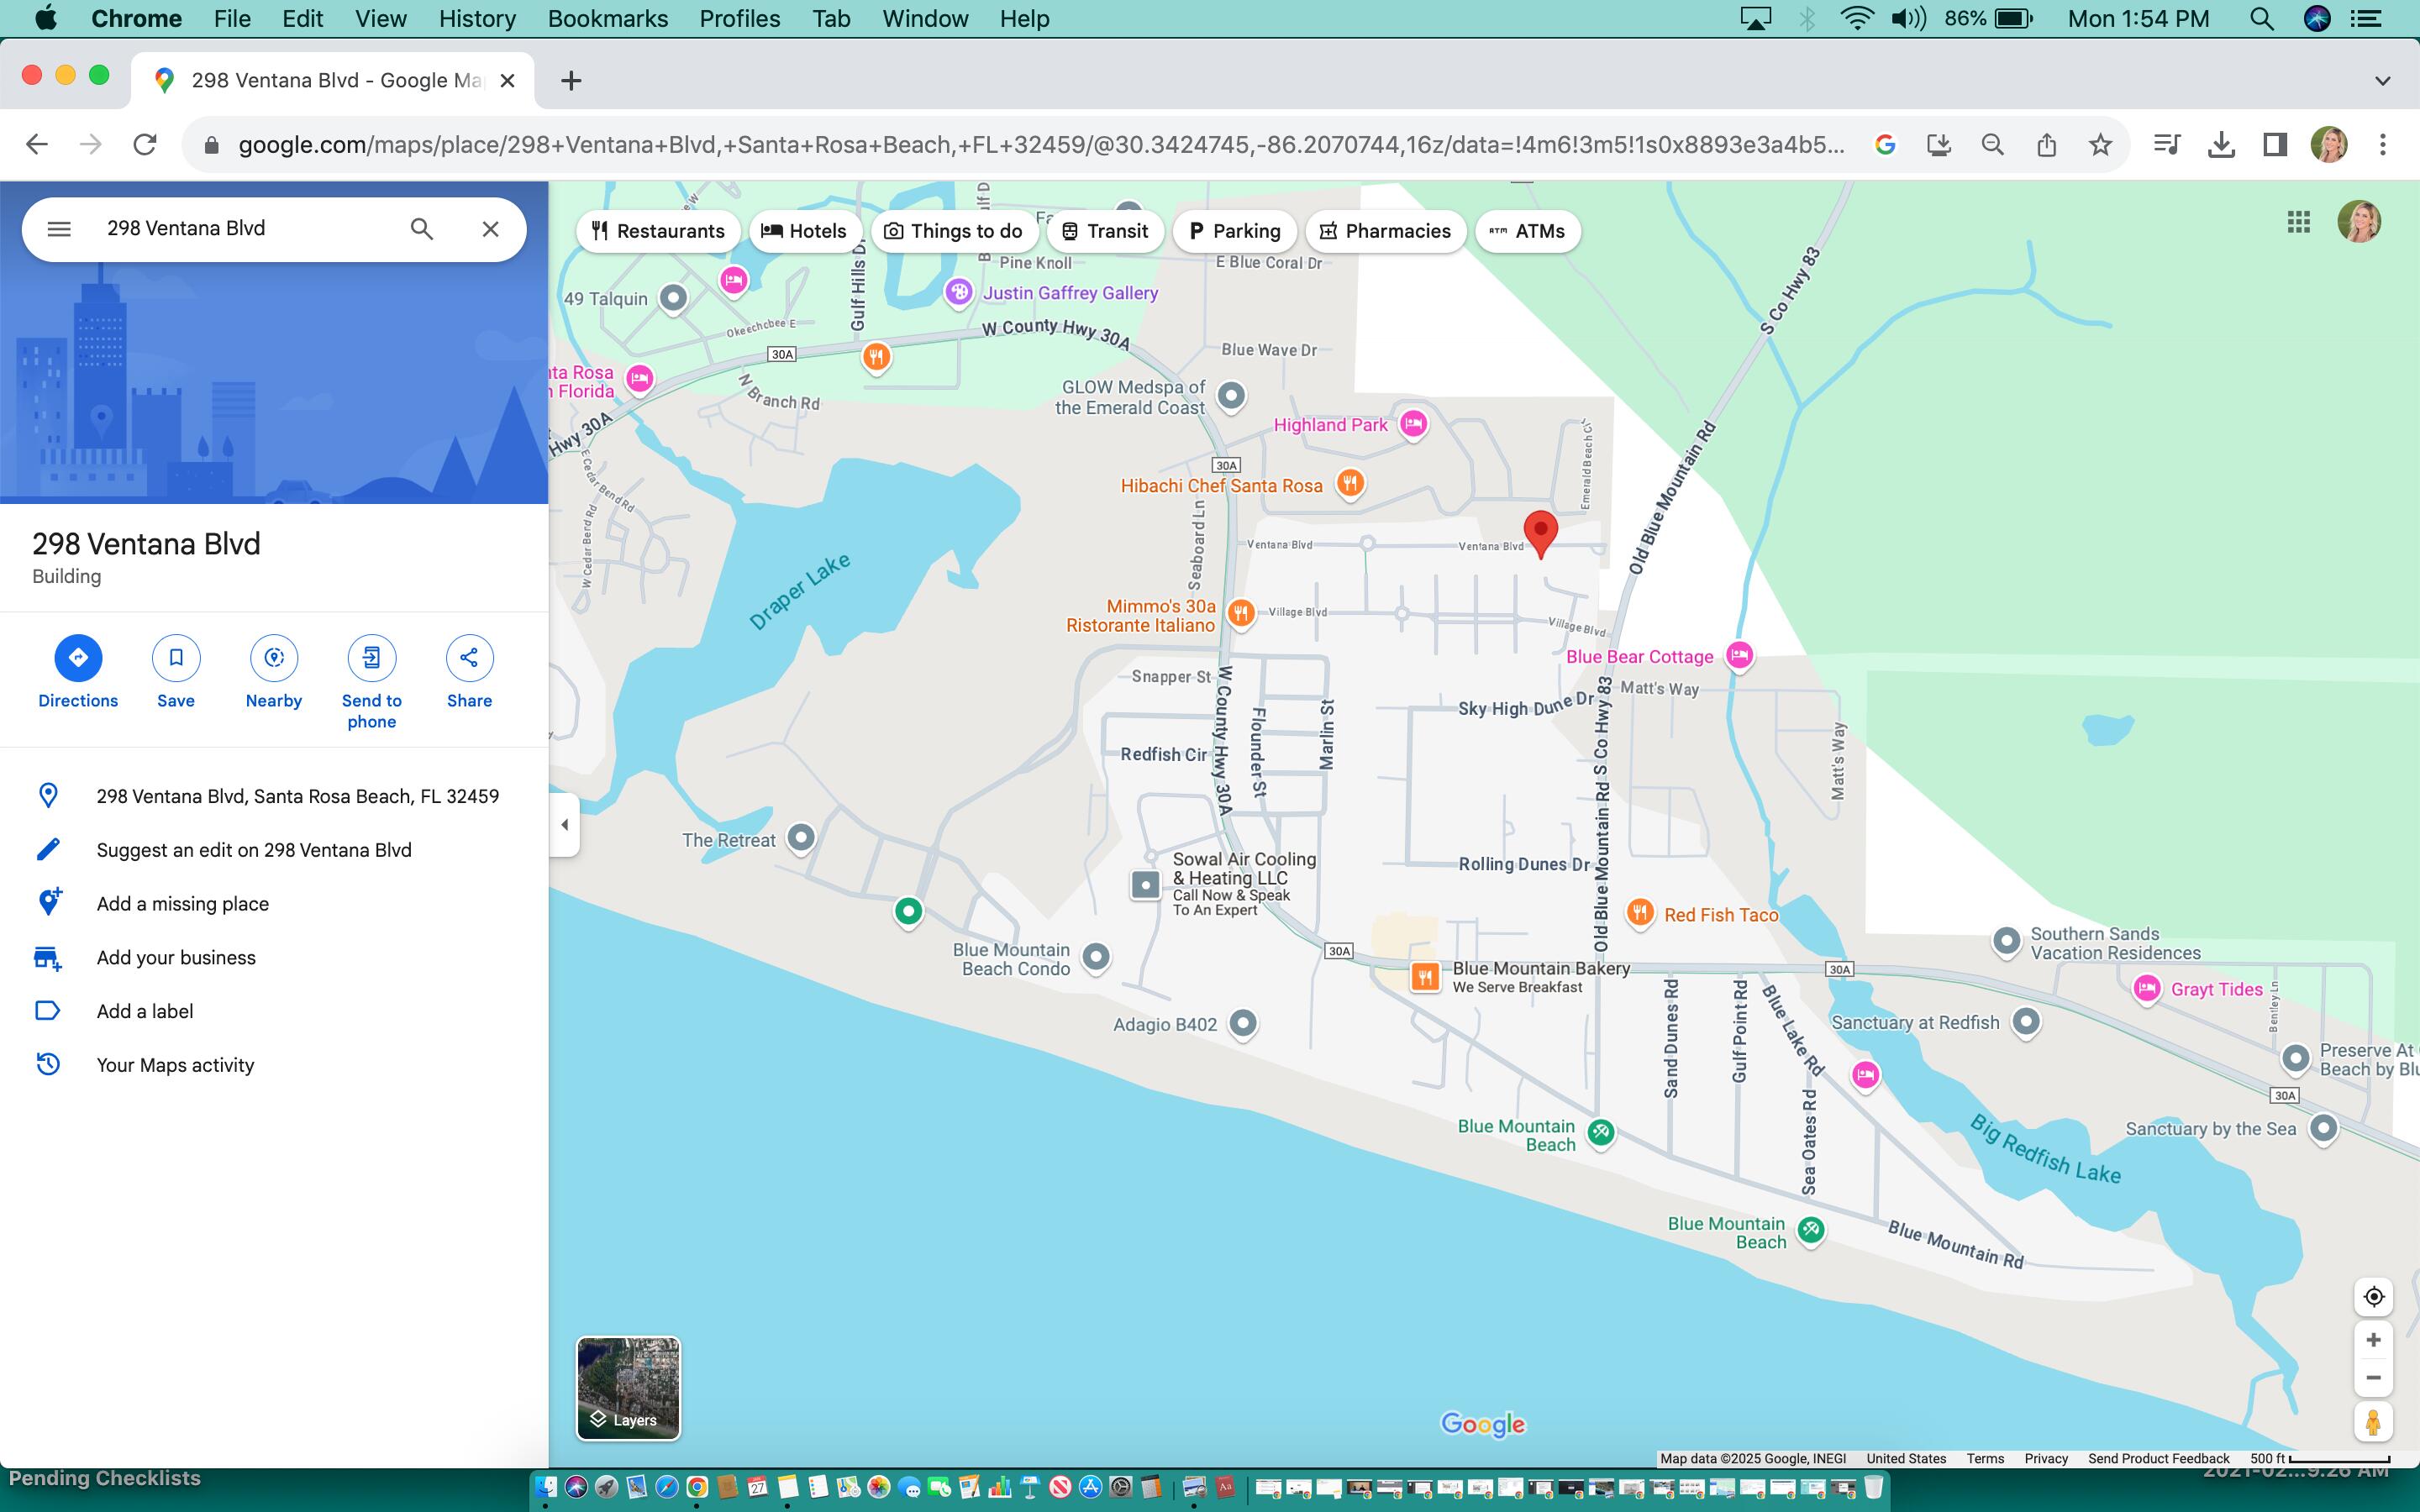Click the 298 Ventana Blvd search field
2420x1512 pixels.
(x=245, y=229)
